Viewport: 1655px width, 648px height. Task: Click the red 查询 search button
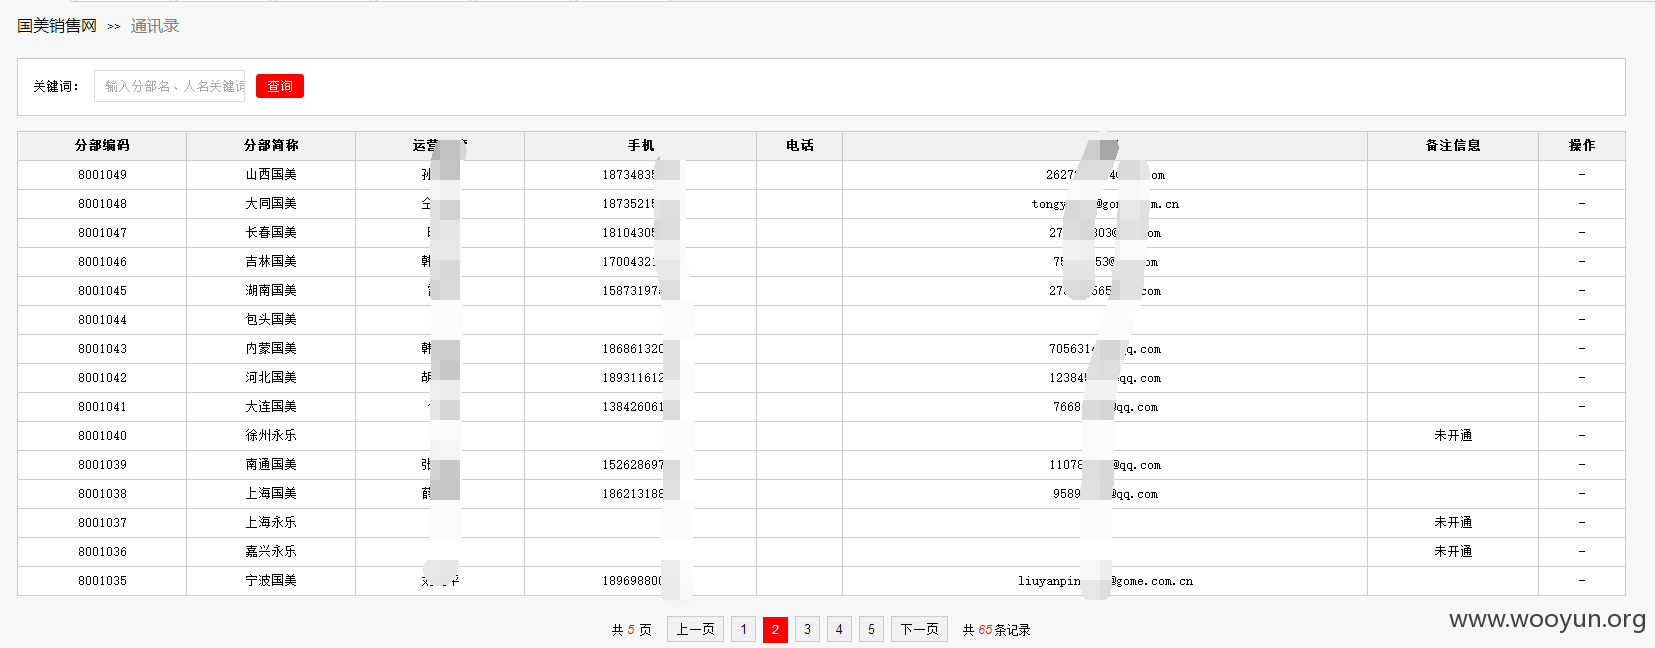pyautogui.click(x=279, y=86)
